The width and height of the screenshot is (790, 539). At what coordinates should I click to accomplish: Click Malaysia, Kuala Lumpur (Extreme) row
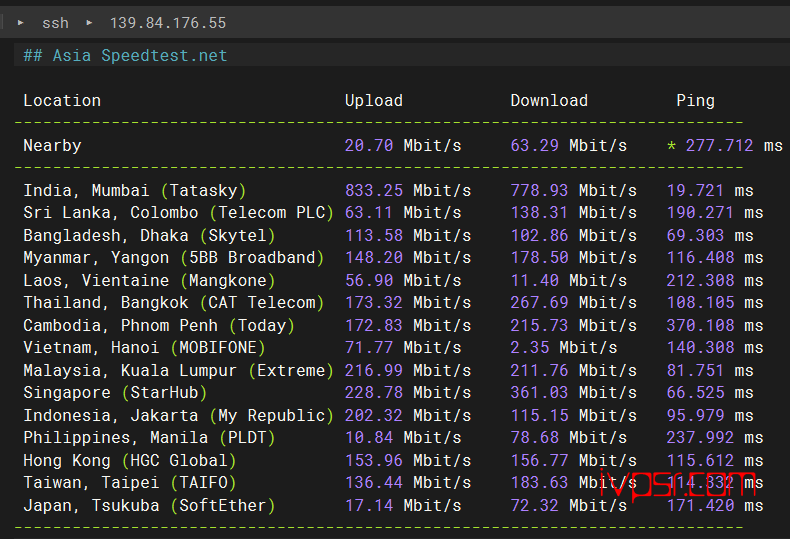178,370
